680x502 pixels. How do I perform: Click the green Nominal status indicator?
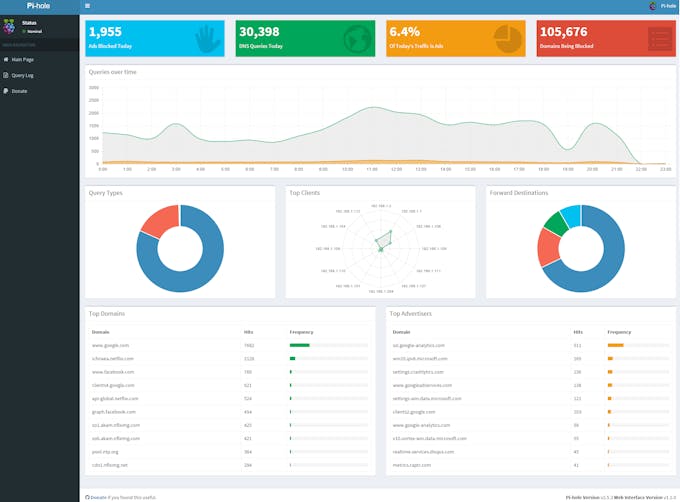point(32,32)
